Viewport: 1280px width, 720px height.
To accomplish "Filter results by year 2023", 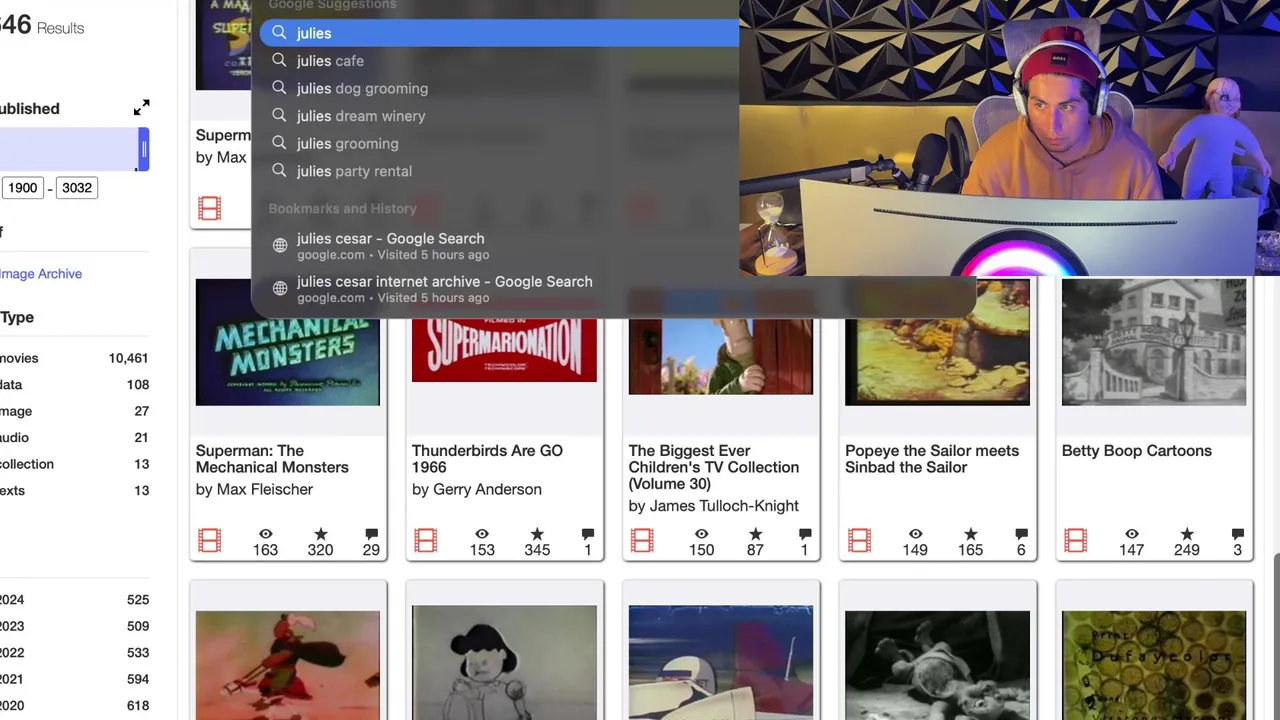I will click(12, 626).
